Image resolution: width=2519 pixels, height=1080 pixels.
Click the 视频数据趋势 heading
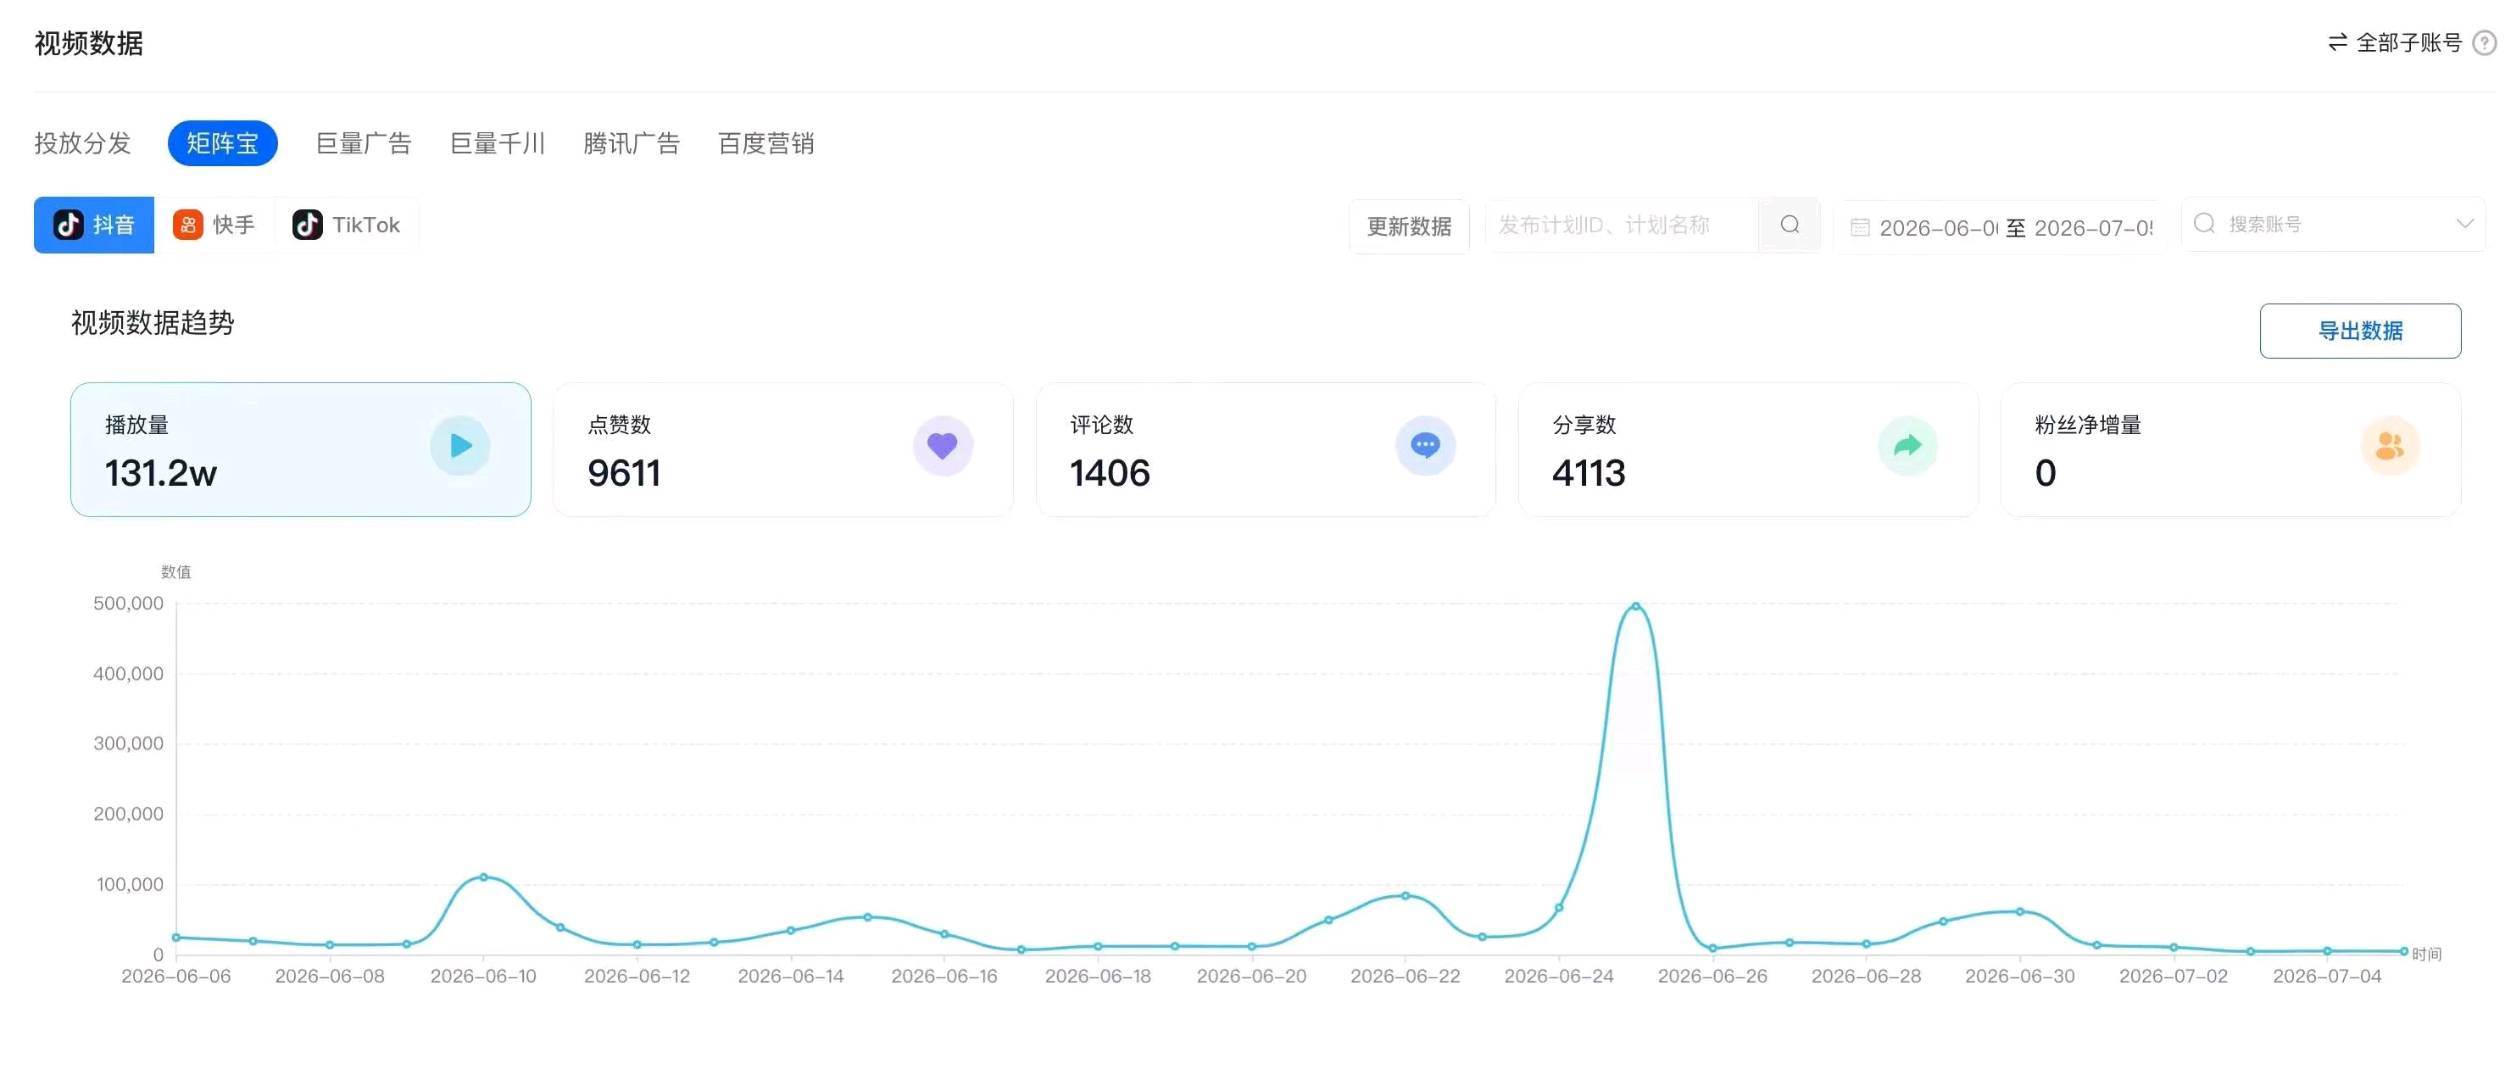[152, 323]
